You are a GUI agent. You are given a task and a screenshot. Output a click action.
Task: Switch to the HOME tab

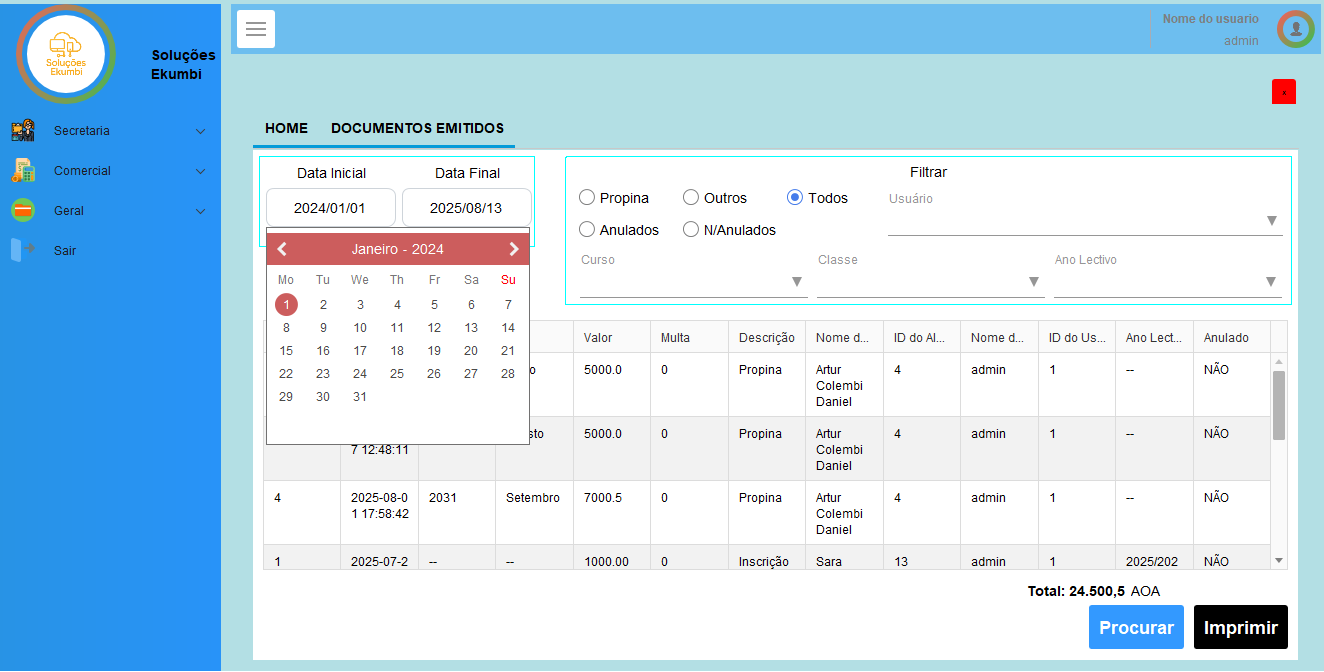coord(286,129)
